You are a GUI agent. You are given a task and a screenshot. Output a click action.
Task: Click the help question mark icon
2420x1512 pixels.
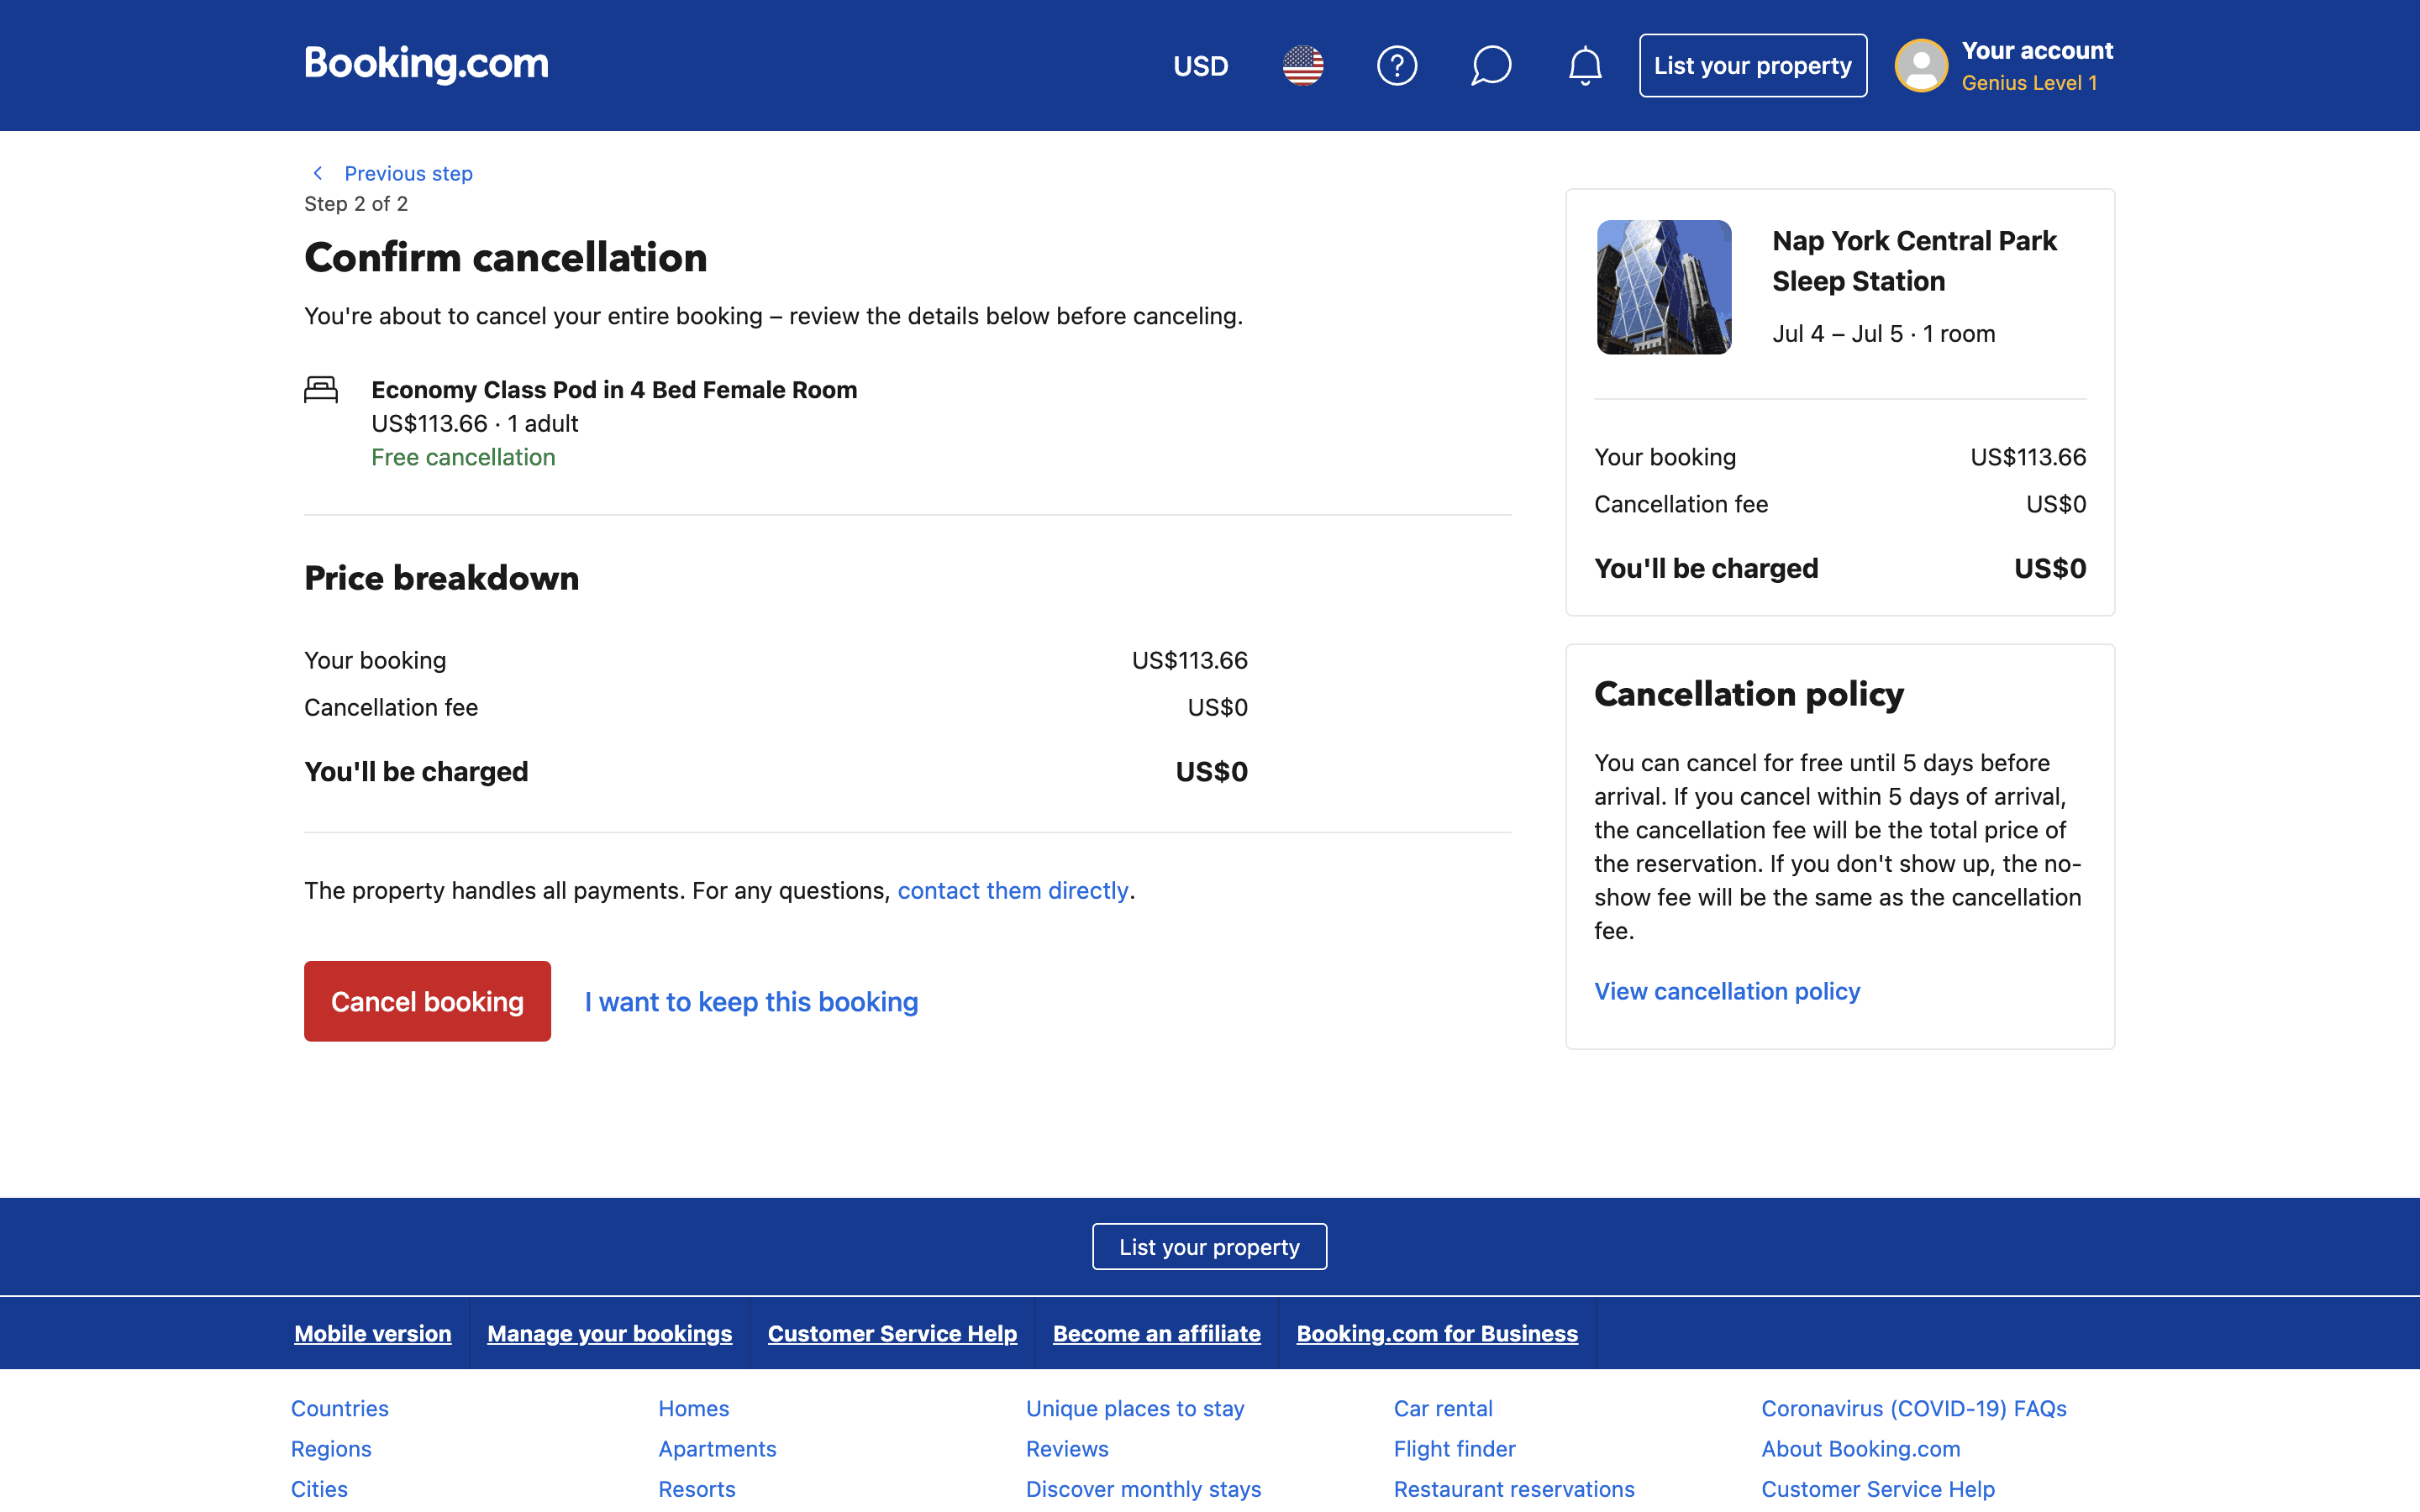(x=1396, y=66)
